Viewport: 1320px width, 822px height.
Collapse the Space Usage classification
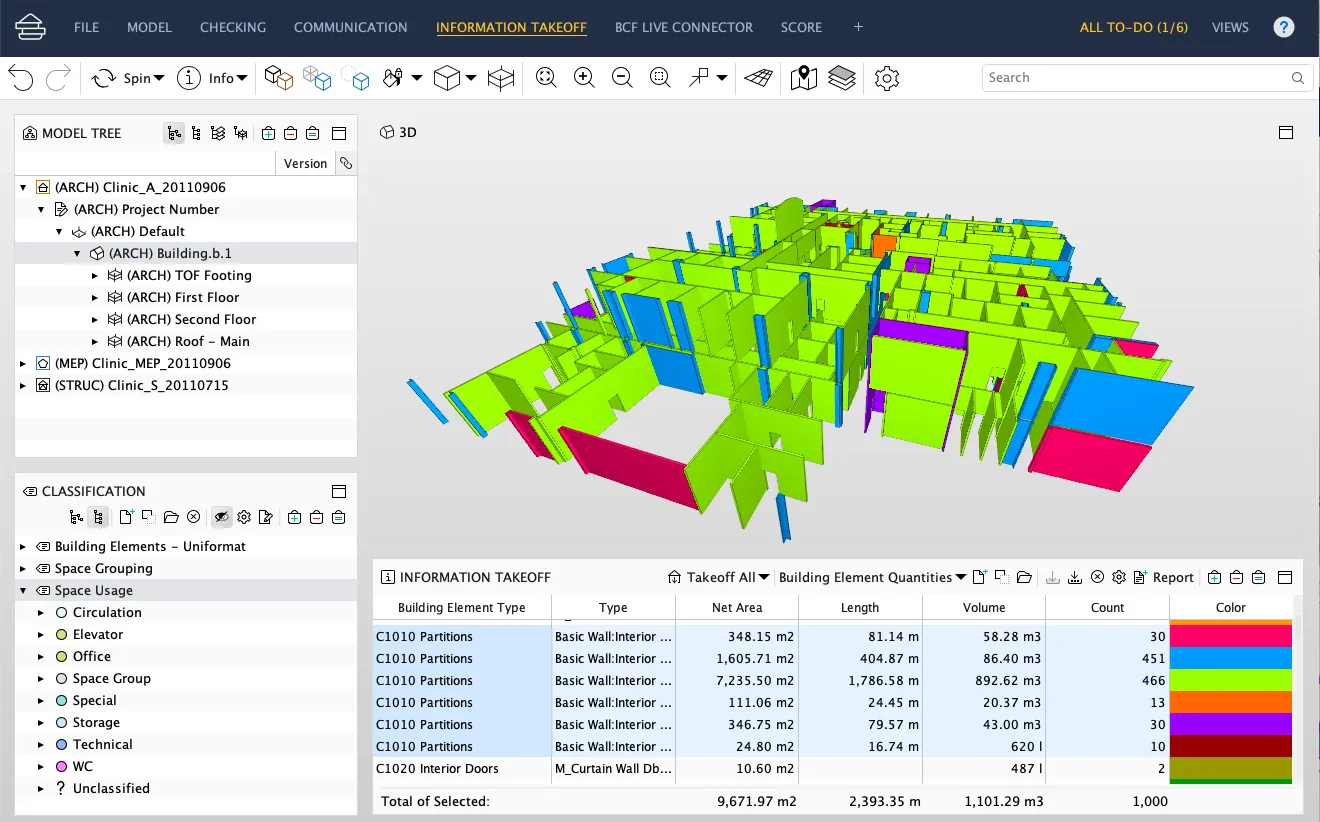23,590
